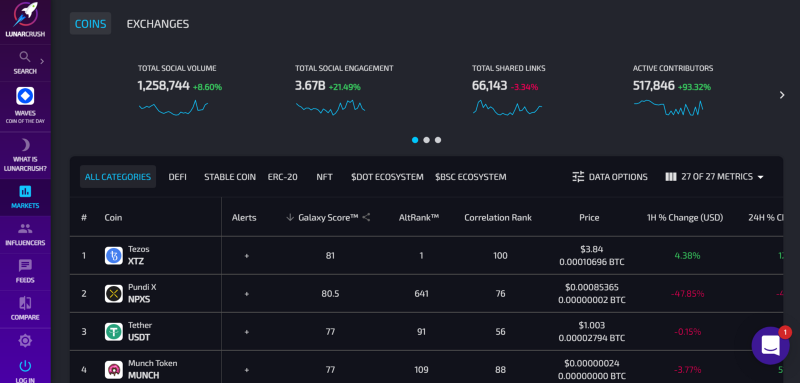Add alert for Munch Token row
The height and width of the screenshot is (383, 800).
click(246, 370)
